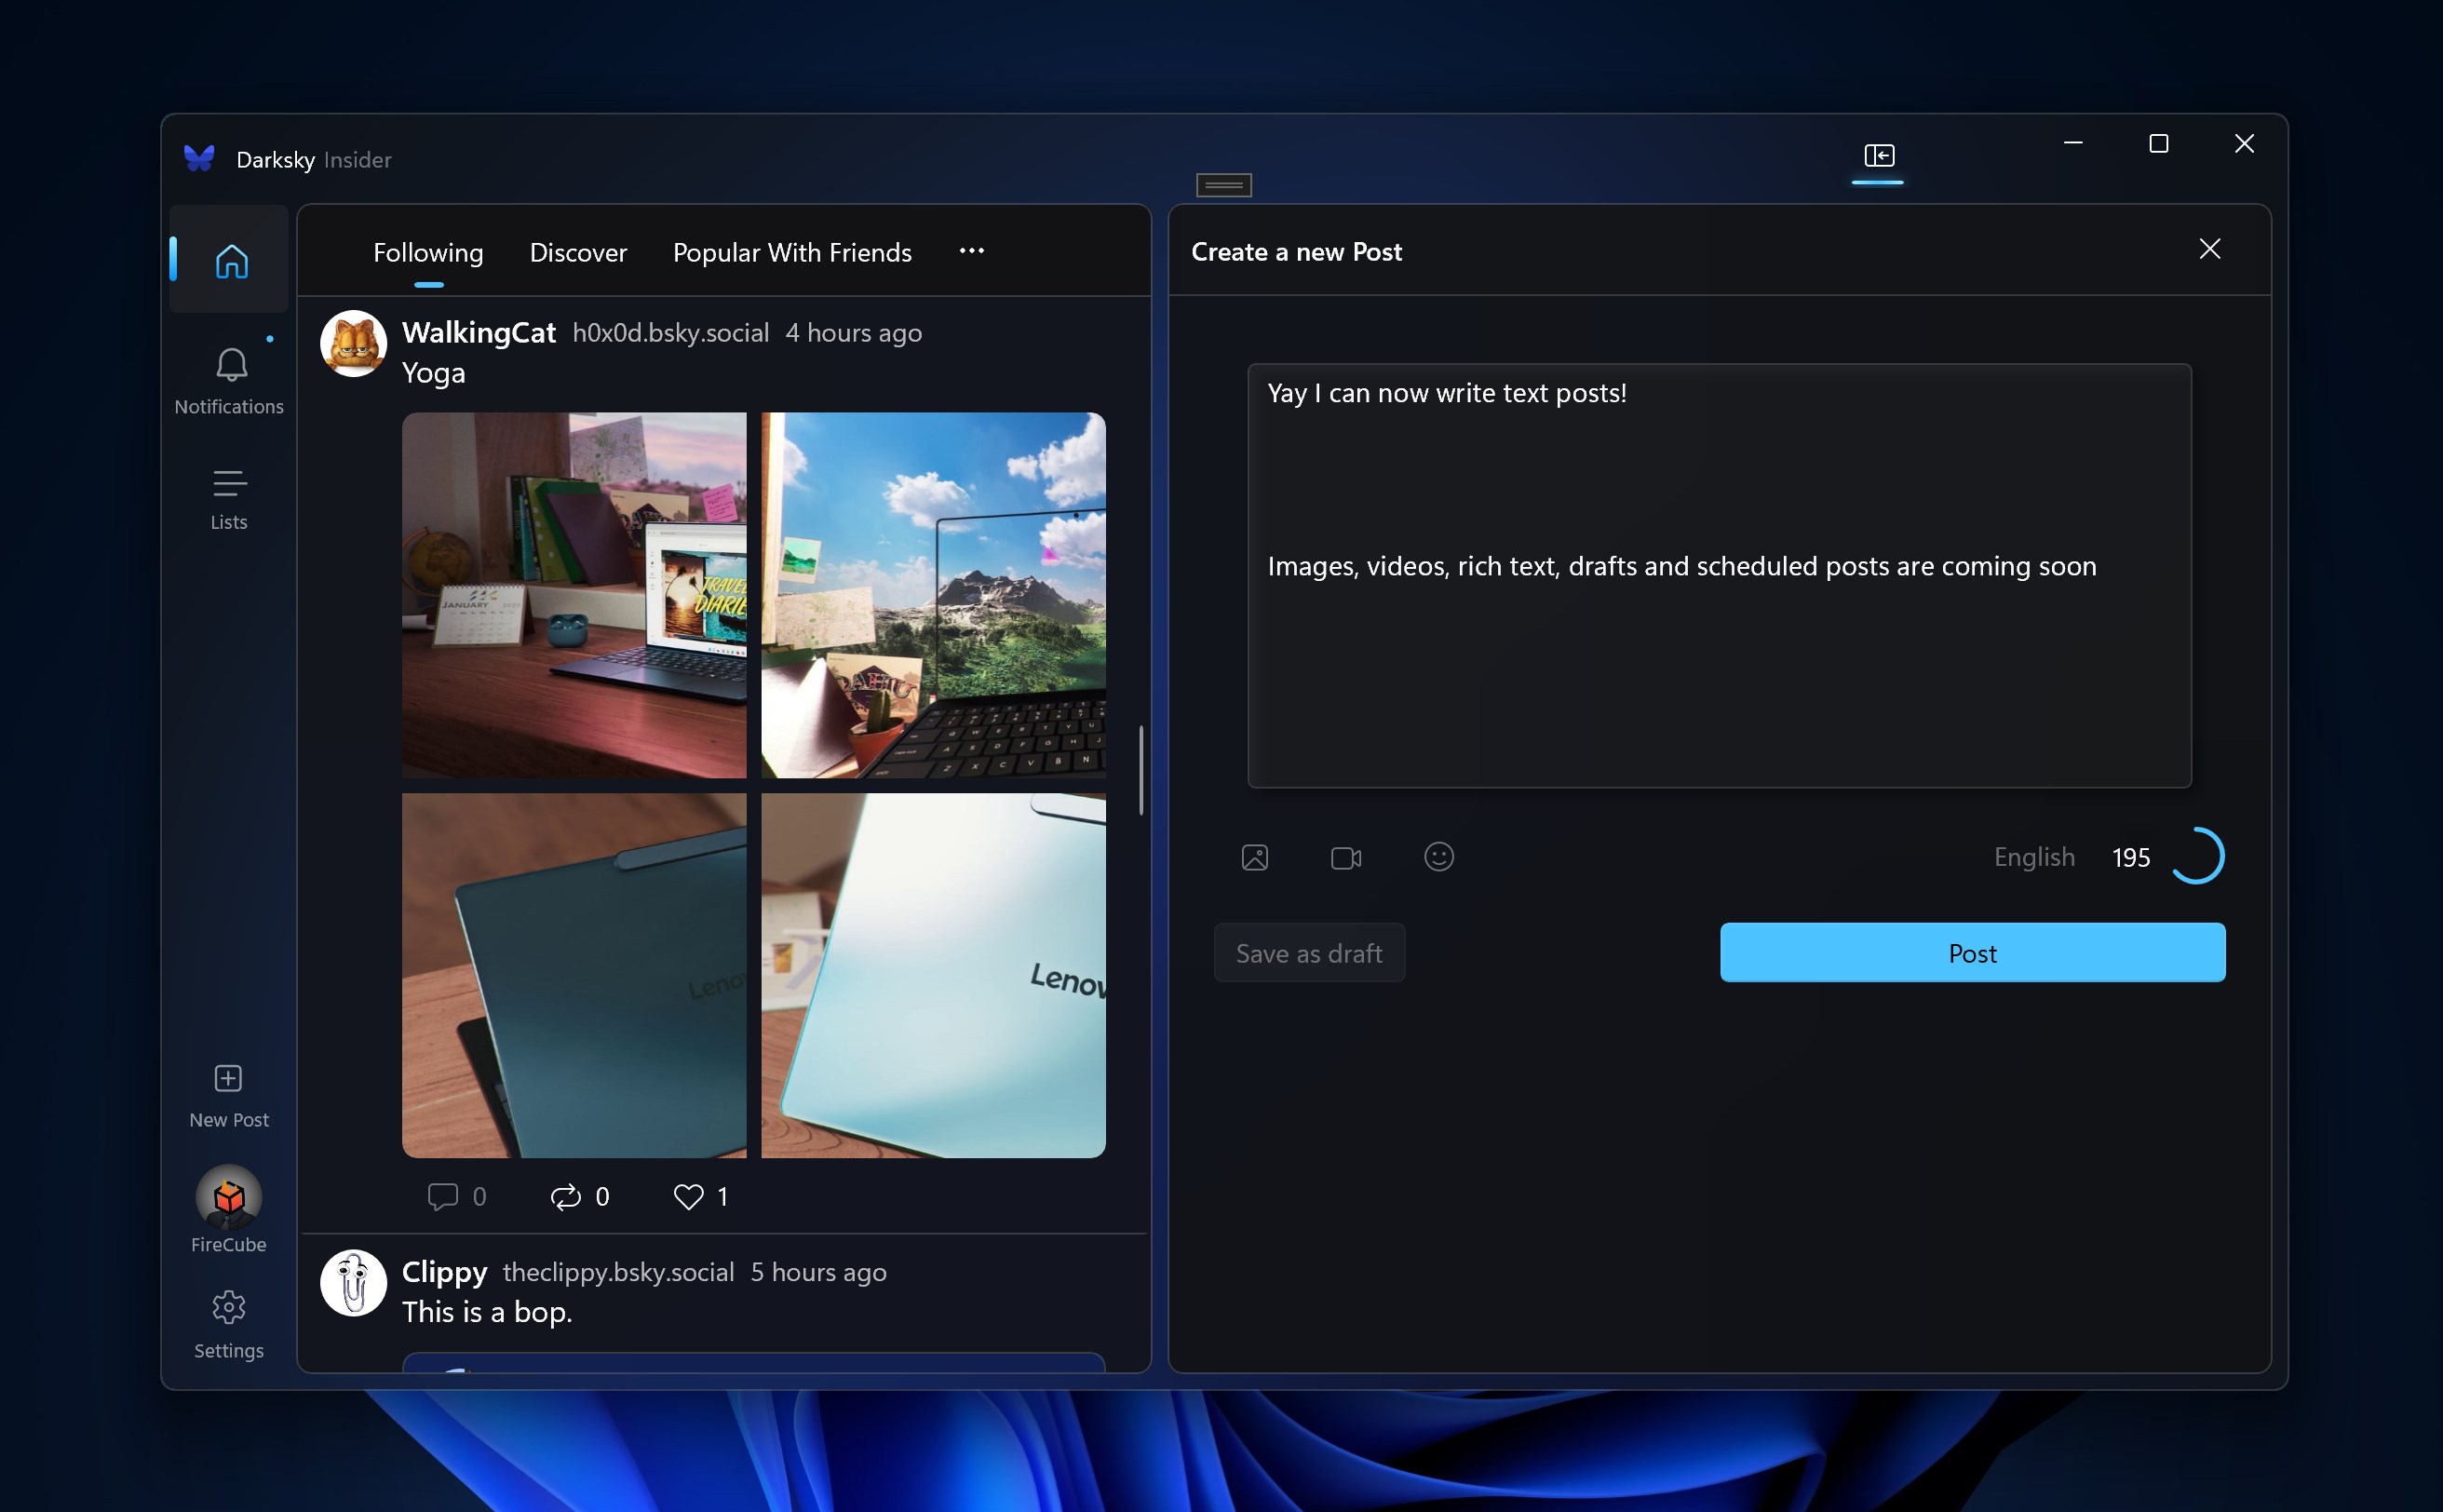The height and width of the screenshot is (1512, 2443).
Task: Check the character count progress ring
Action: 2199,856
